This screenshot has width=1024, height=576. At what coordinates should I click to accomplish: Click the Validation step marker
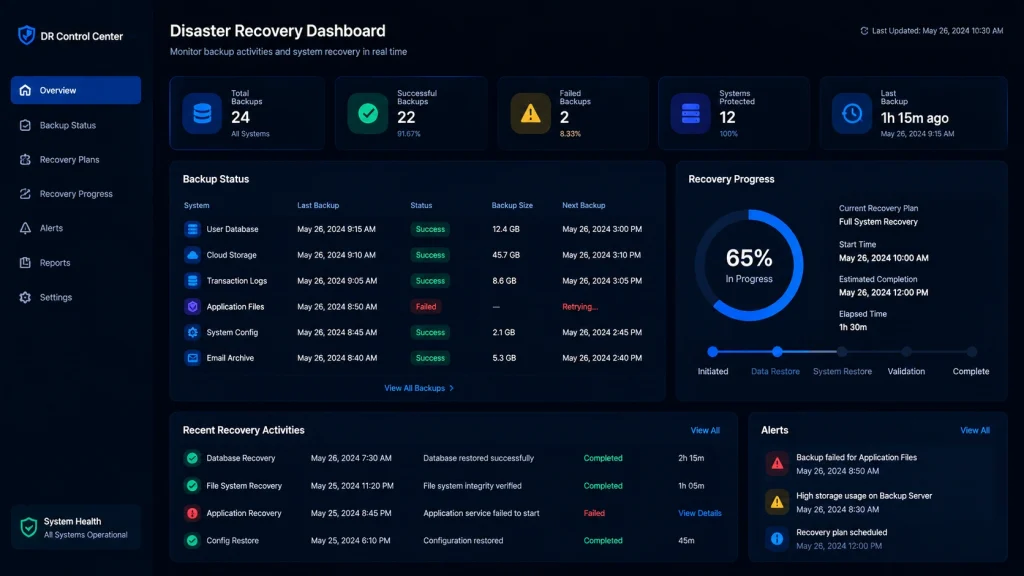[906, 351]
